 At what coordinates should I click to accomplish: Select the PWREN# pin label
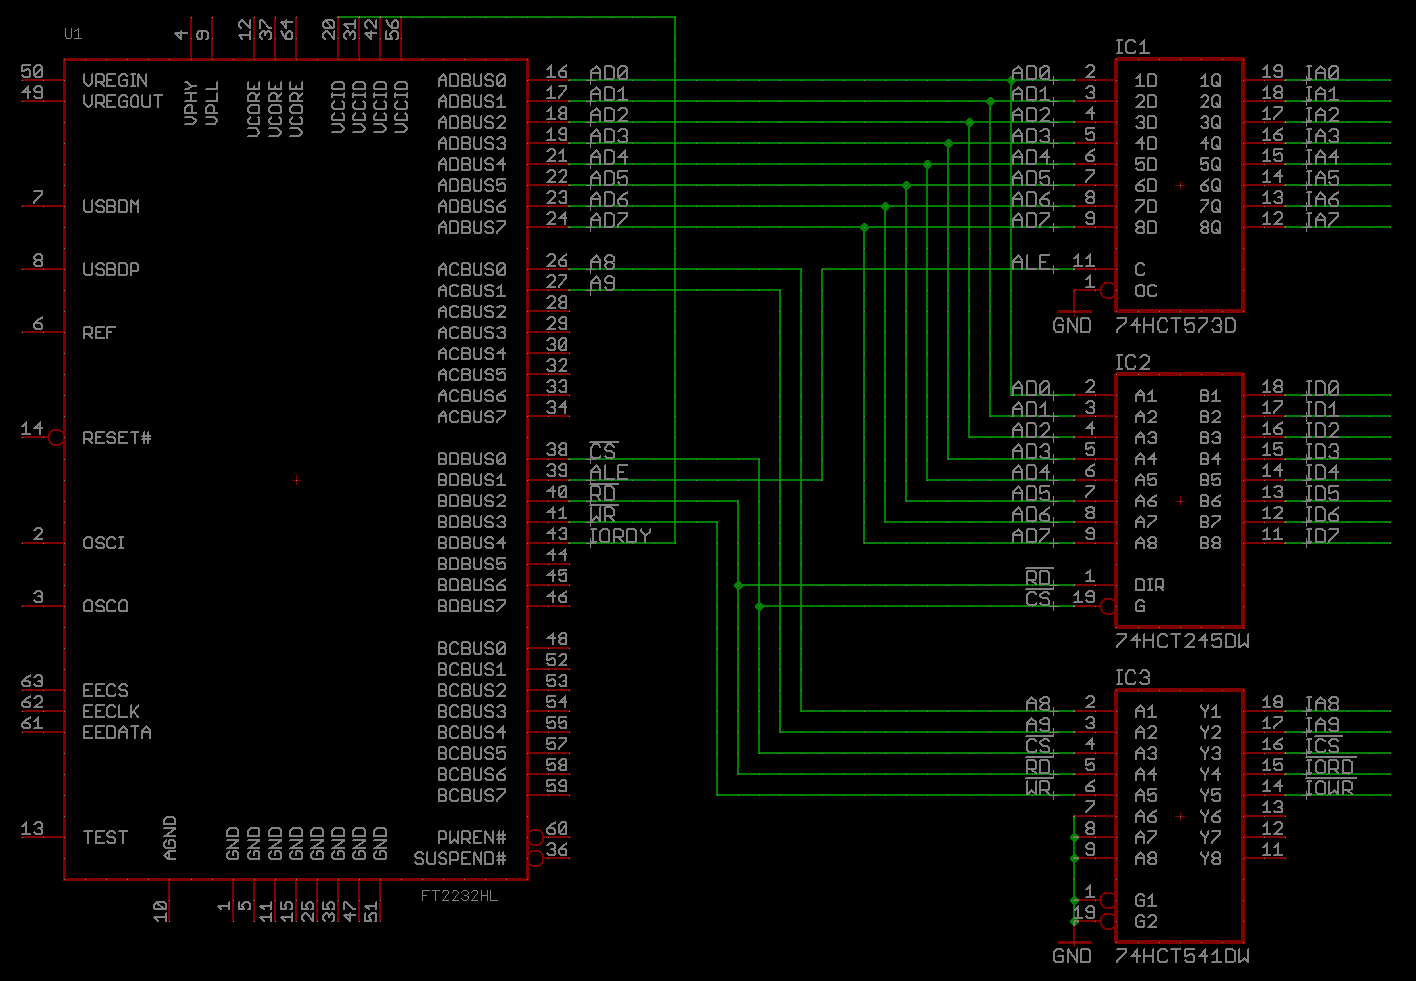click(472, 837)
